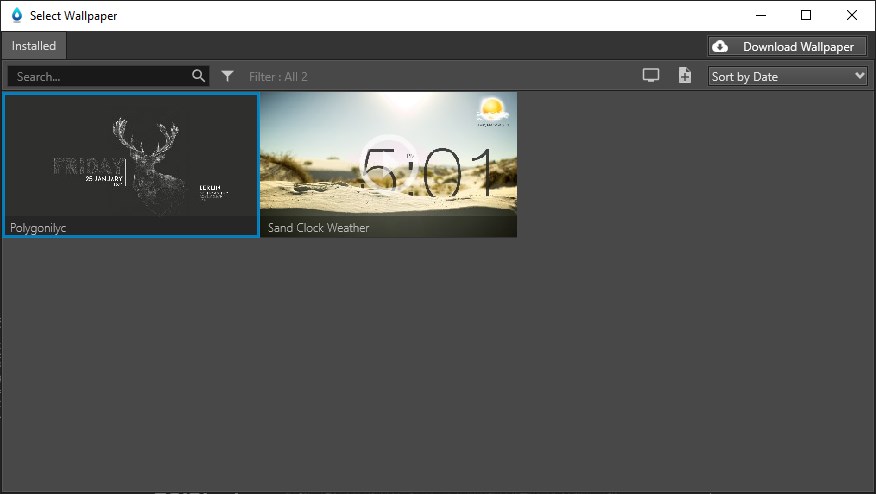Click the Filter : All 2 label
Image resolution: width=876 pixels, height=494 pixels.
[278, 77]
